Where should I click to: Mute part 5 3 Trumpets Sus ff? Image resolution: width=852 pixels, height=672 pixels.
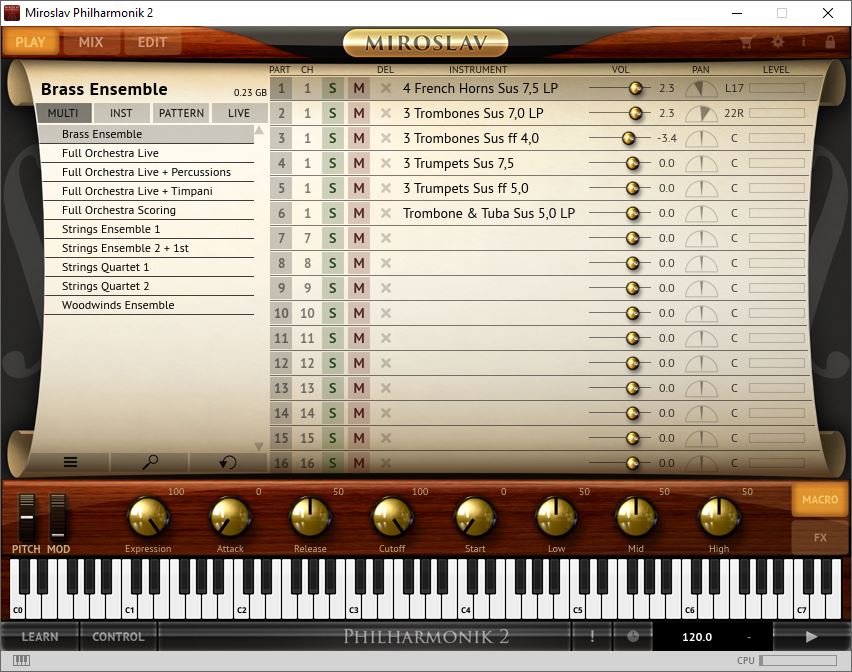359,188
